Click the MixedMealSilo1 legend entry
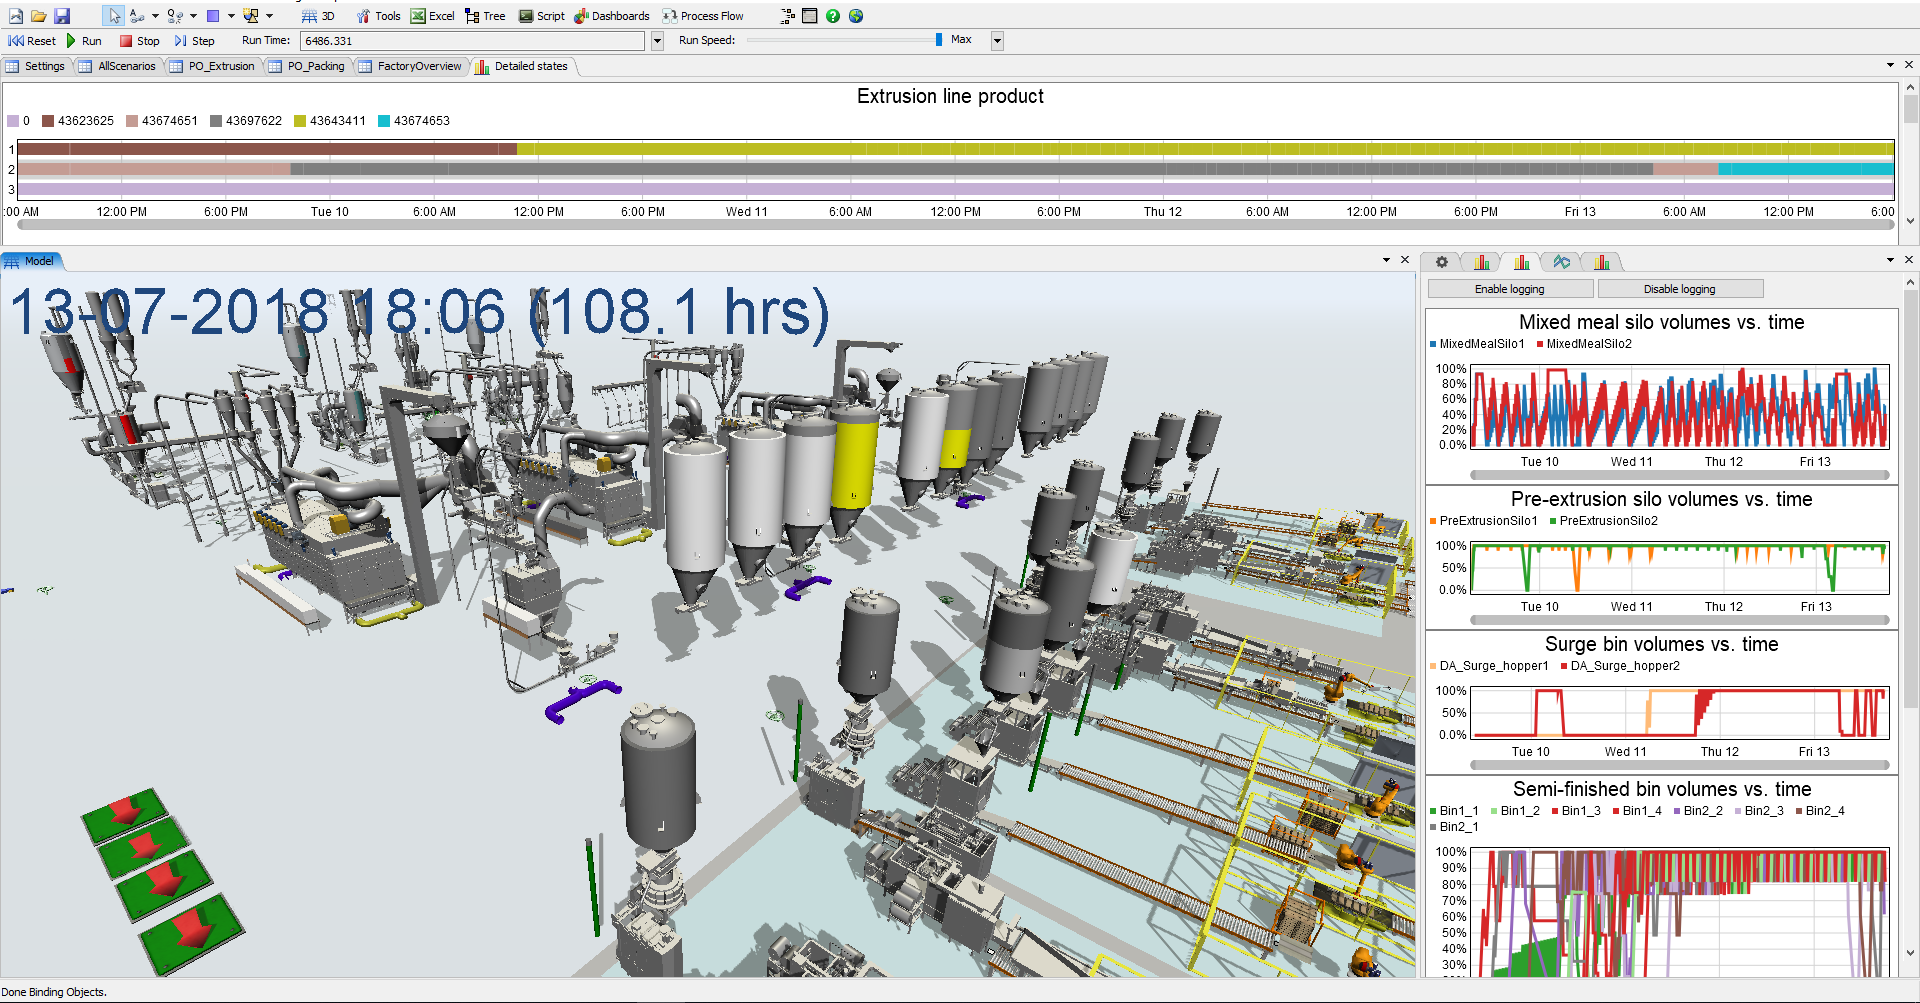The height and width of the screenshot is (1003, 1920). click(1478, 344)
